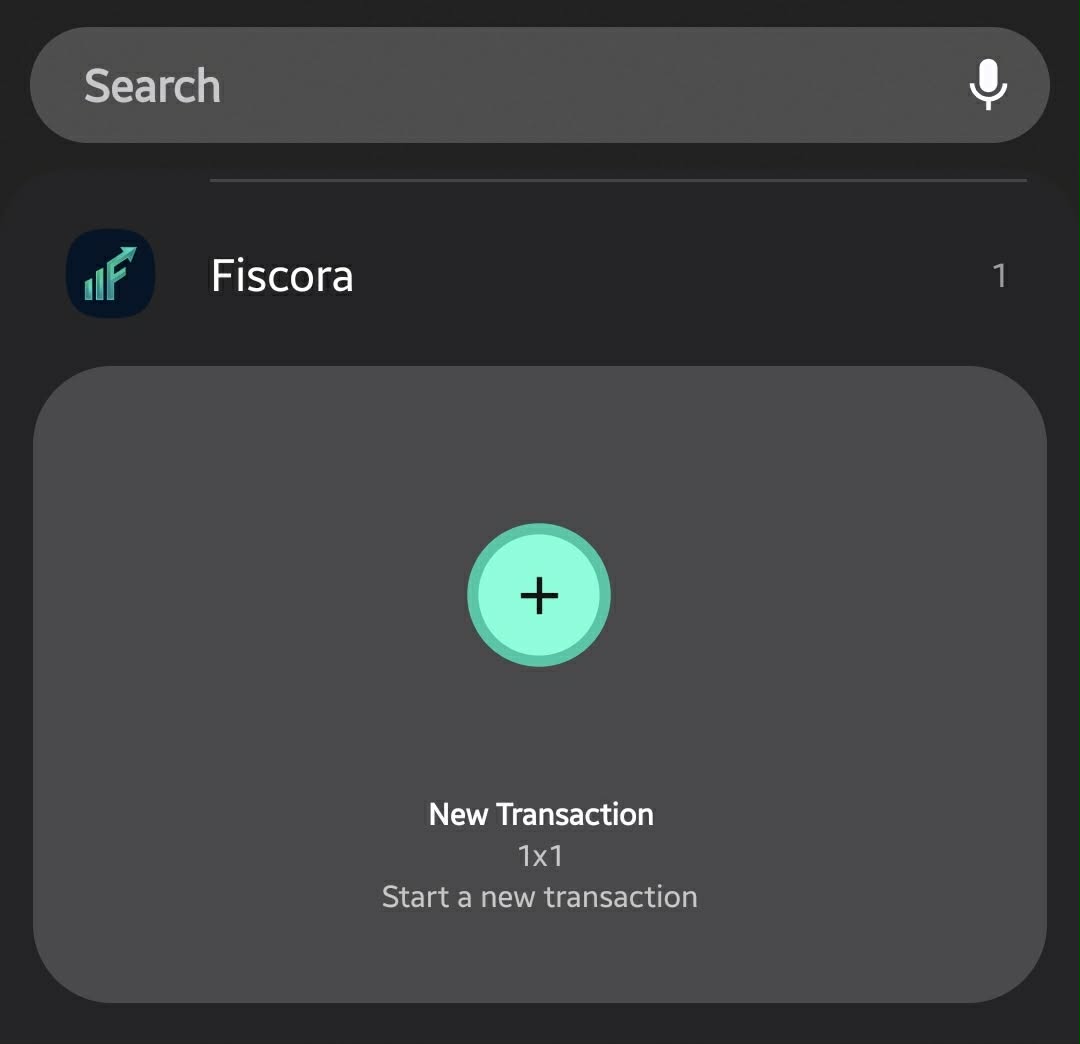Select the 1x1 size label
The width and height of the screenshot is (1080, 1044).
(x=540, y=857)
